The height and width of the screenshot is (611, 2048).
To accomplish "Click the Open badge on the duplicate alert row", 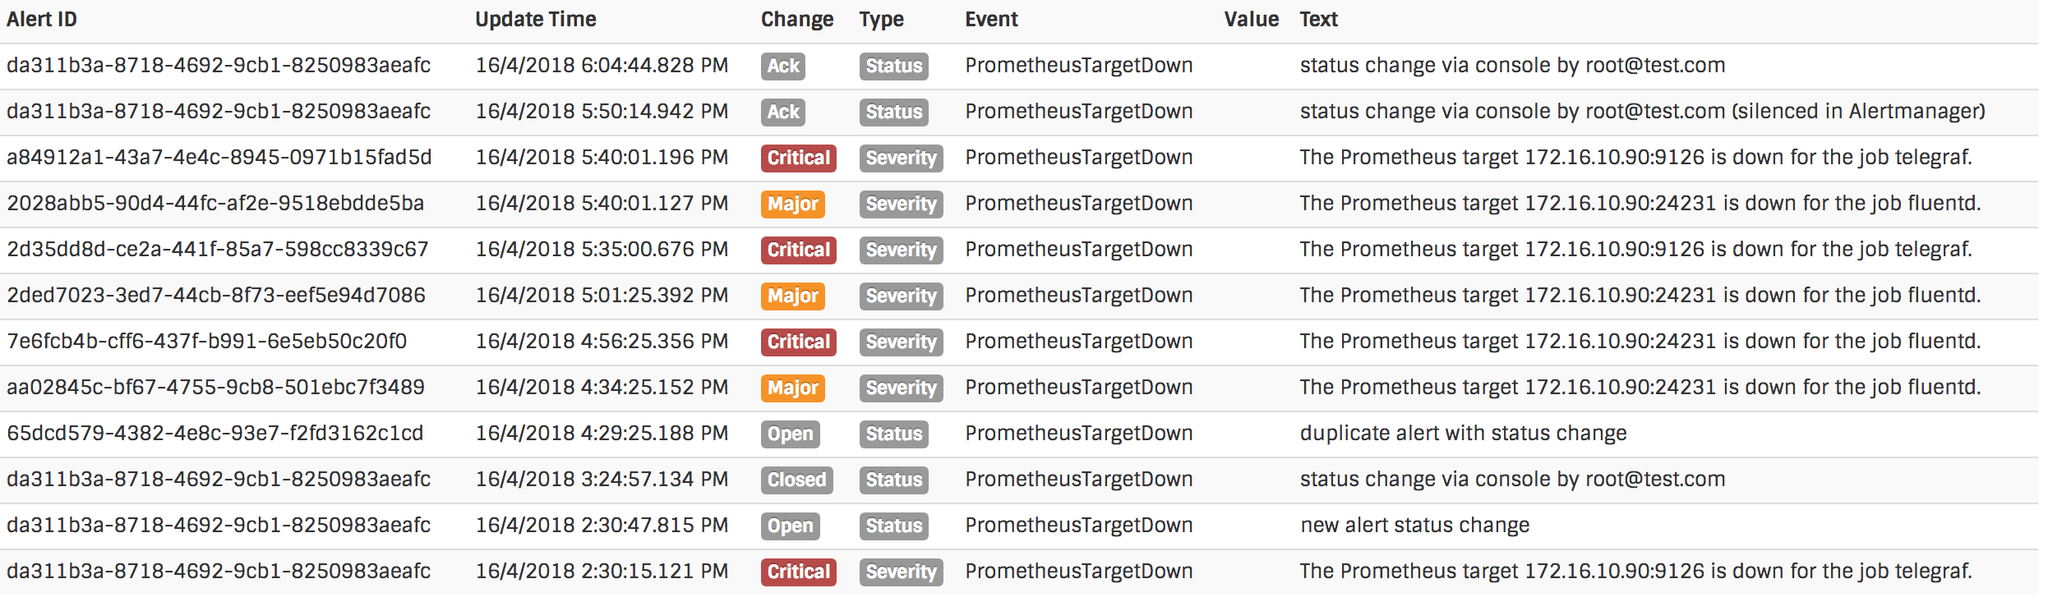I will click(x=790, y=434).
